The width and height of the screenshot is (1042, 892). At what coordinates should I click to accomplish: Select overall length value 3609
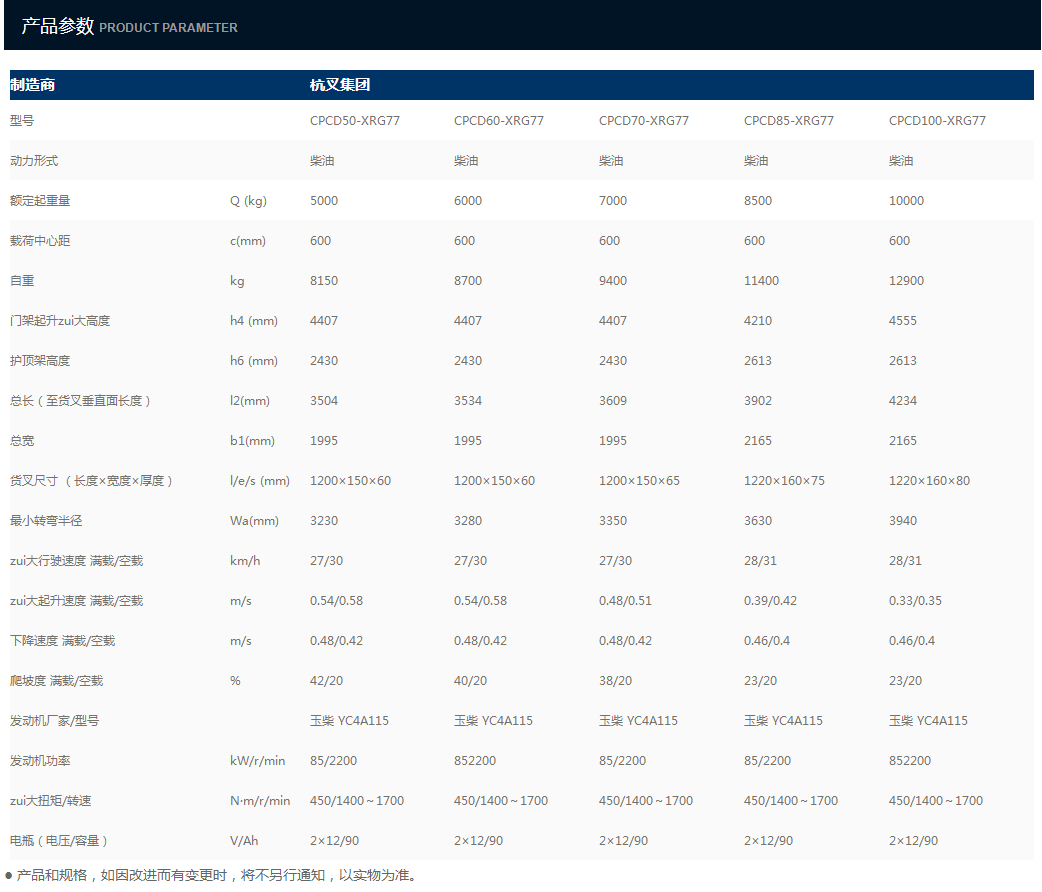(x=613, y=401)
